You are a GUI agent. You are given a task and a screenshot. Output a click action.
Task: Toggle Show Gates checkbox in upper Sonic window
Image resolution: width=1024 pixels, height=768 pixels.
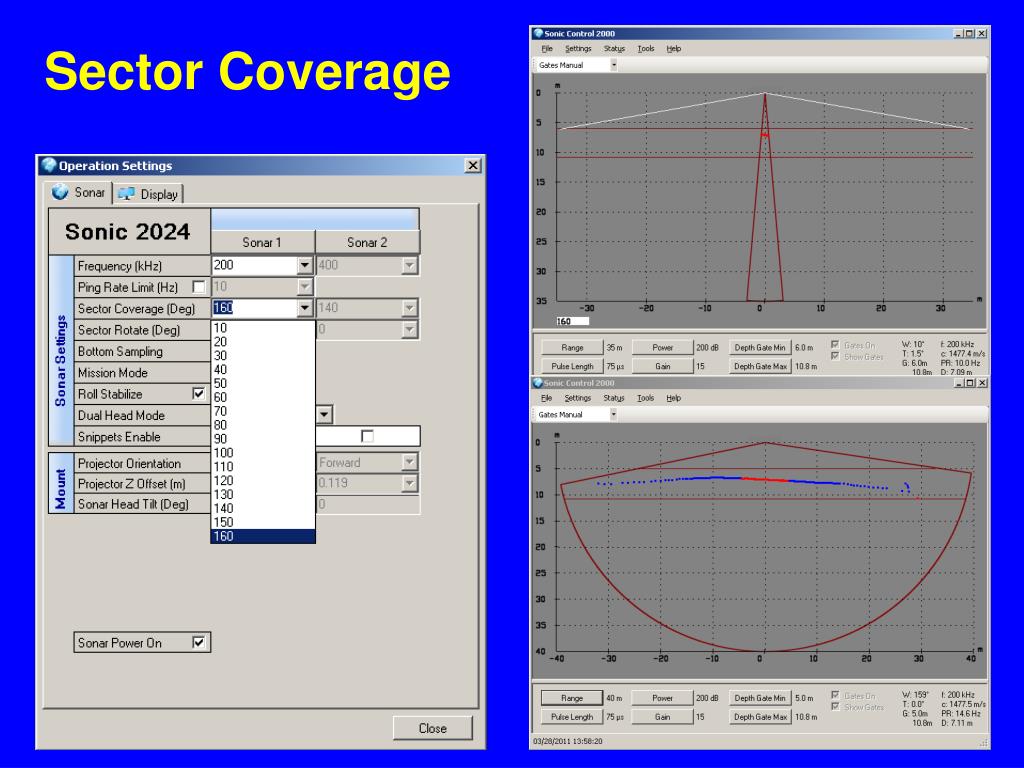coord(835,356)
